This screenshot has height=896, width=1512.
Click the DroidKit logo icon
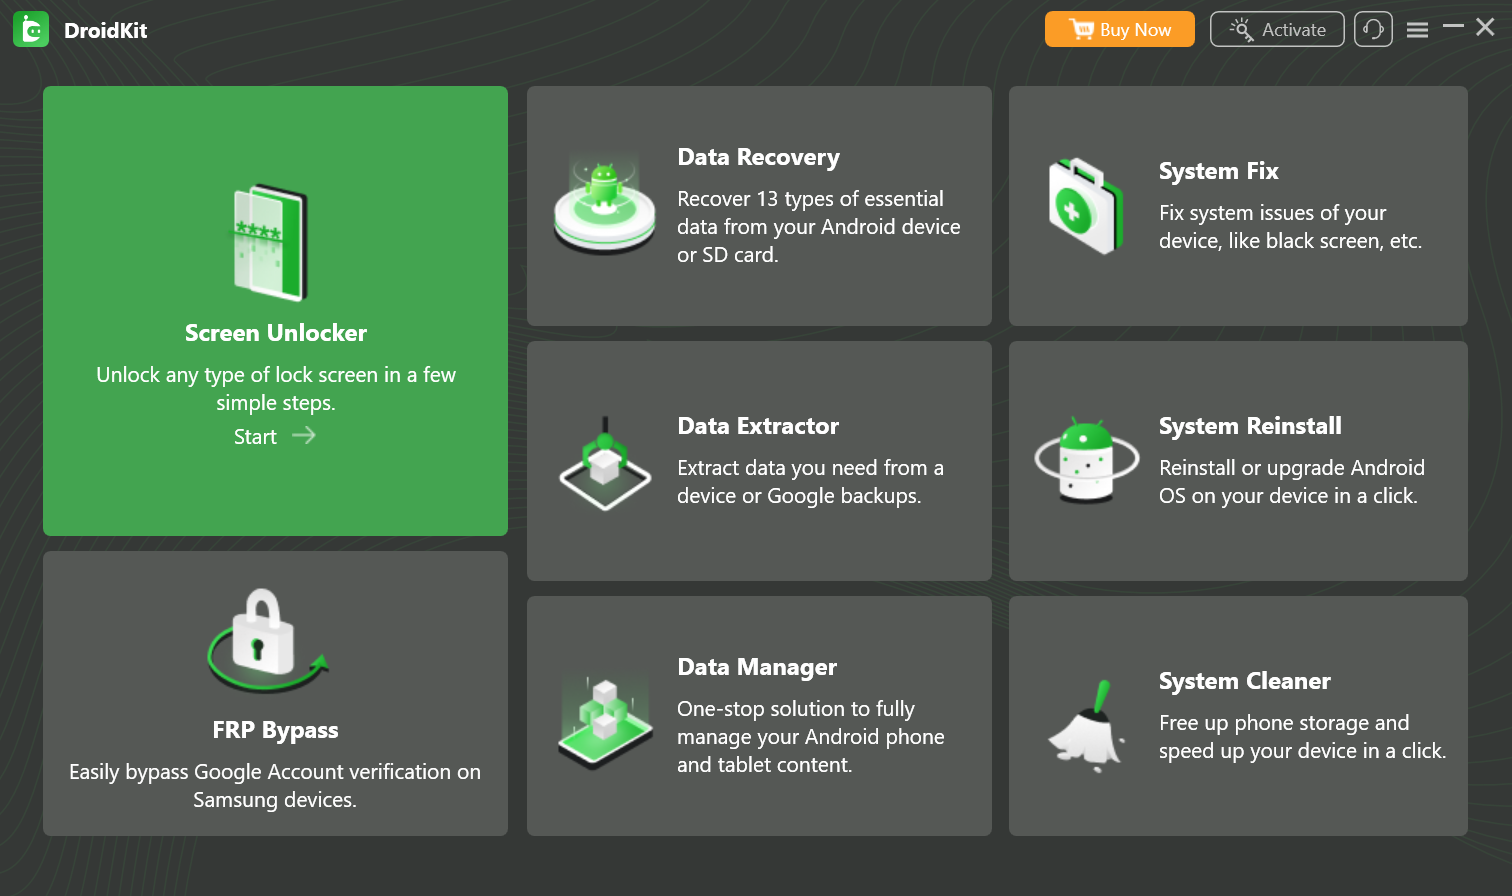tap(31, 30)
